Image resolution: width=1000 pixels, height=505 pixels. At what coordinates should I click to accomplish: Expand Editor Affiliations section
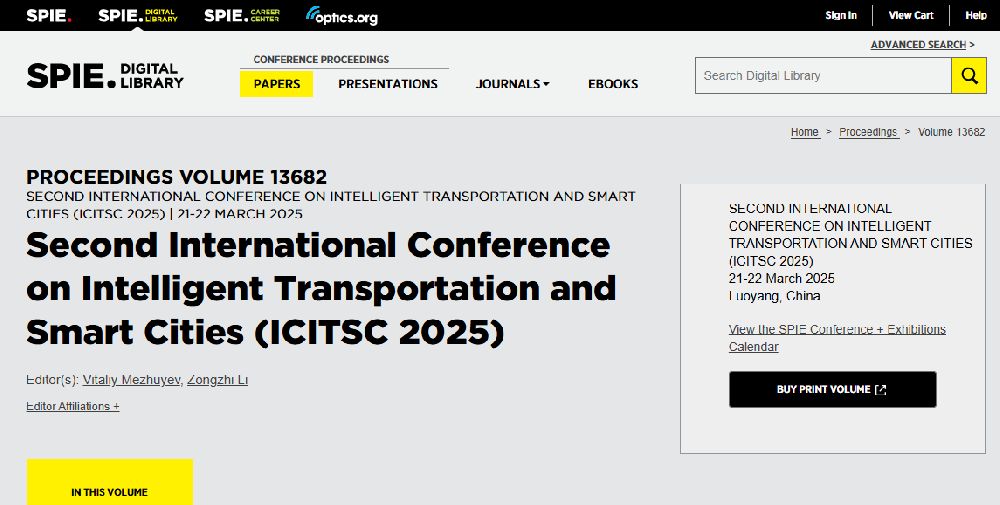73,406
